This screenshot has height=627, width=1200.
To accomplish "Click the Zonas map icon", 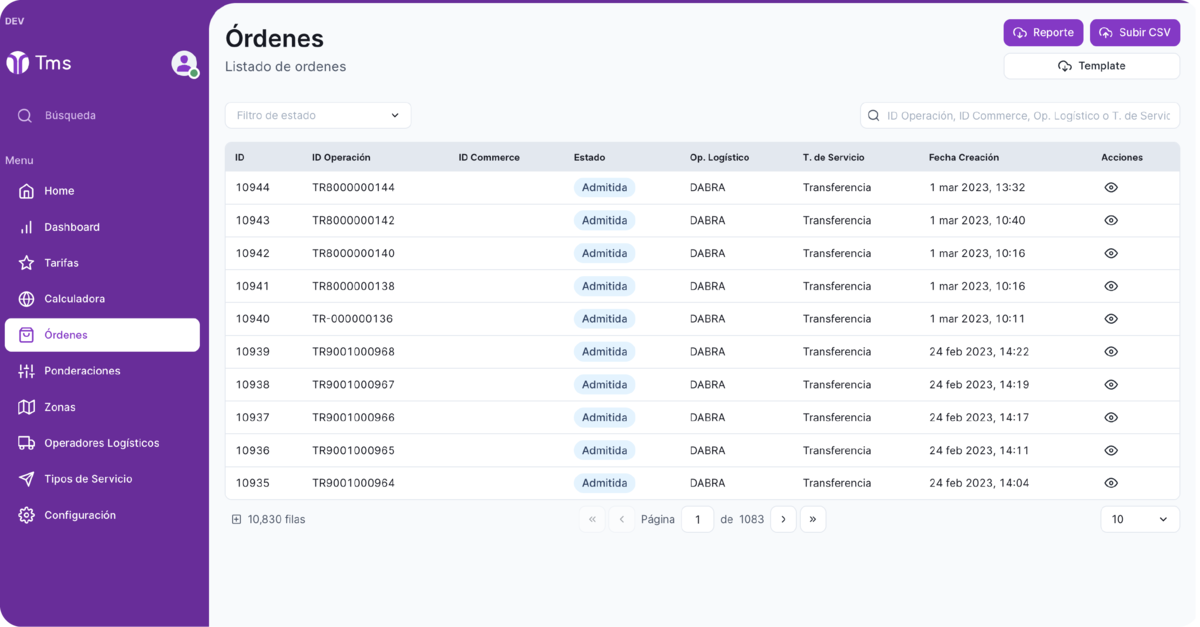I will pyautogui.click(x=27, y=407).
